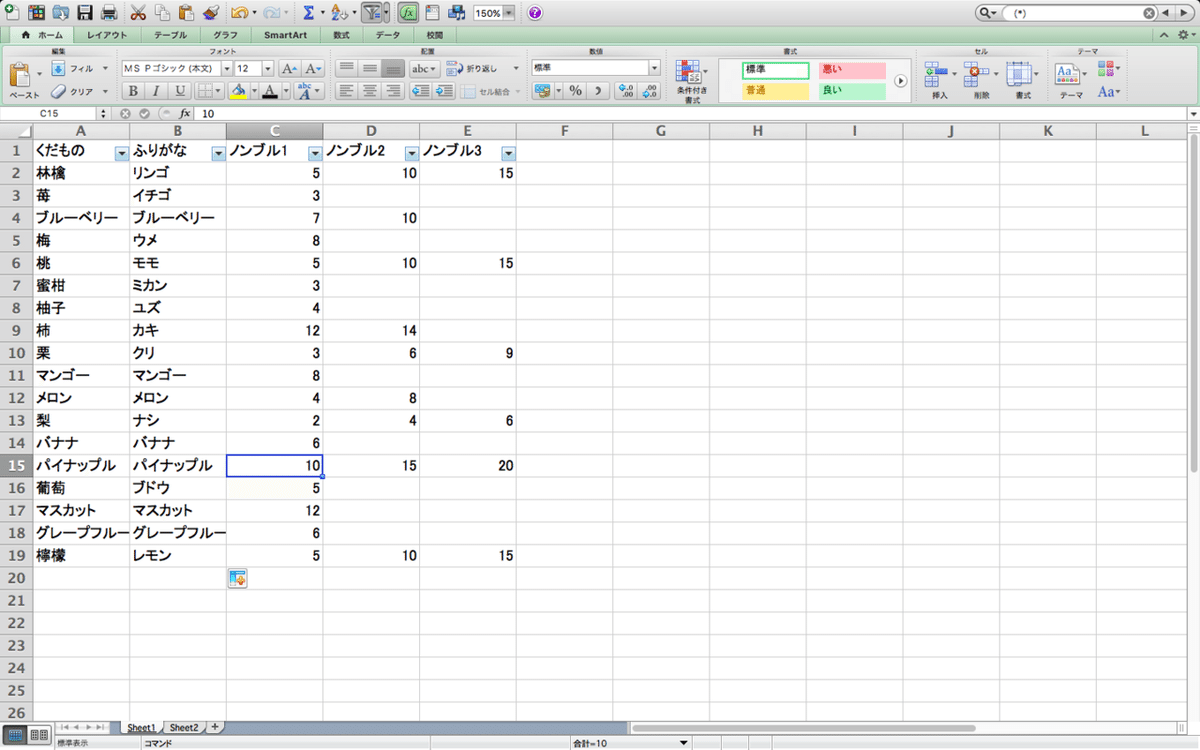Click the Format Painter brush icon
The image size is (1200, 750).
[x=210, y=13]
